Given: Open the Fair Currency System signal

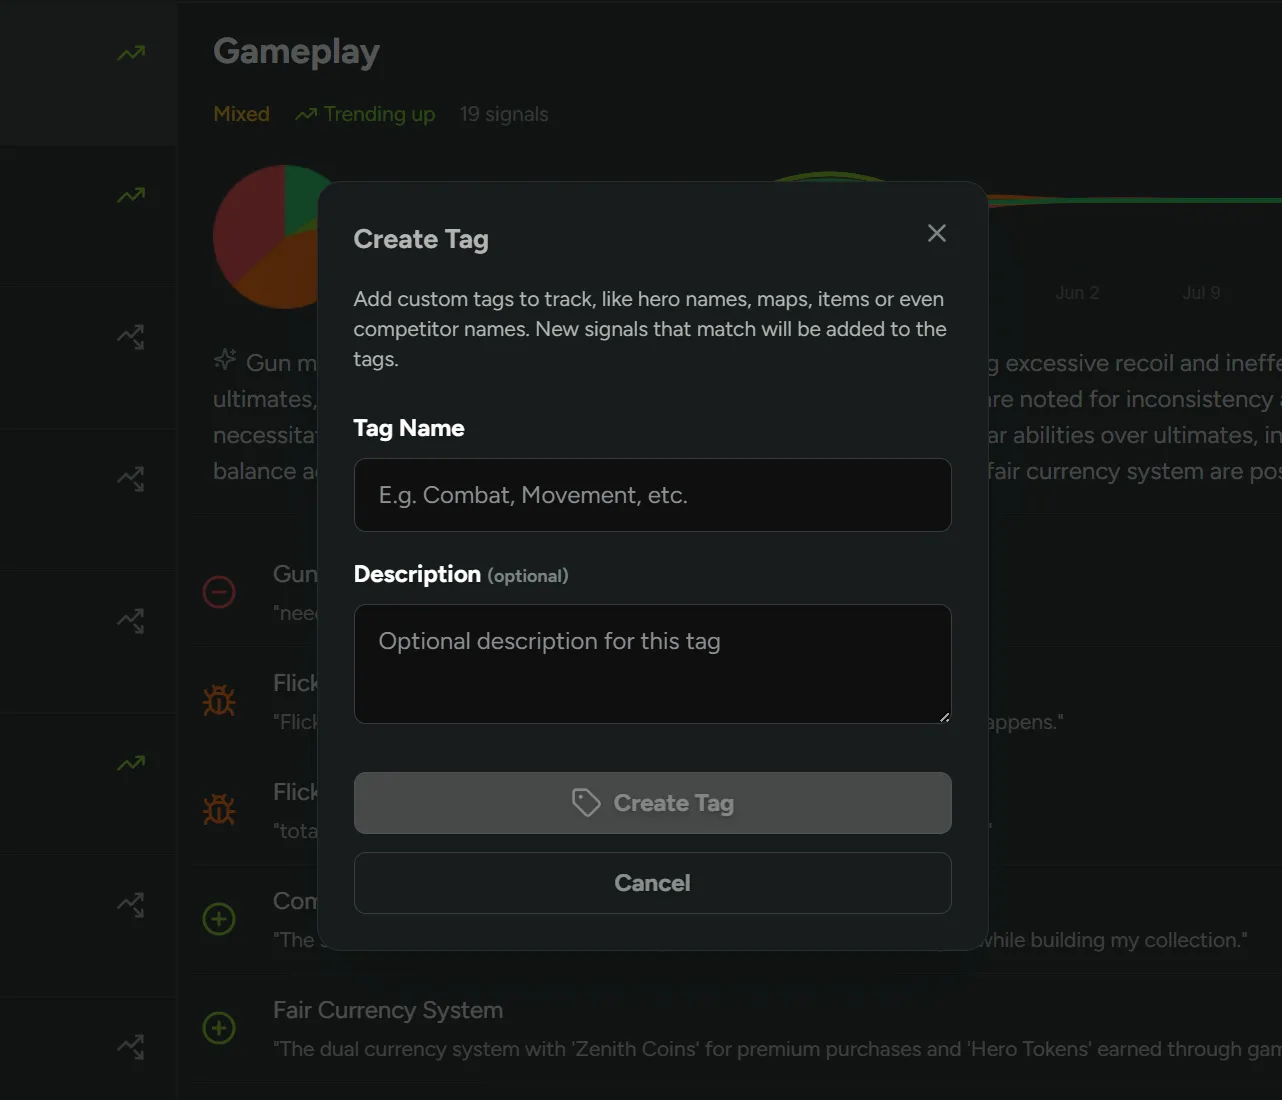Looking at the screenshot, I should 388,1010.
